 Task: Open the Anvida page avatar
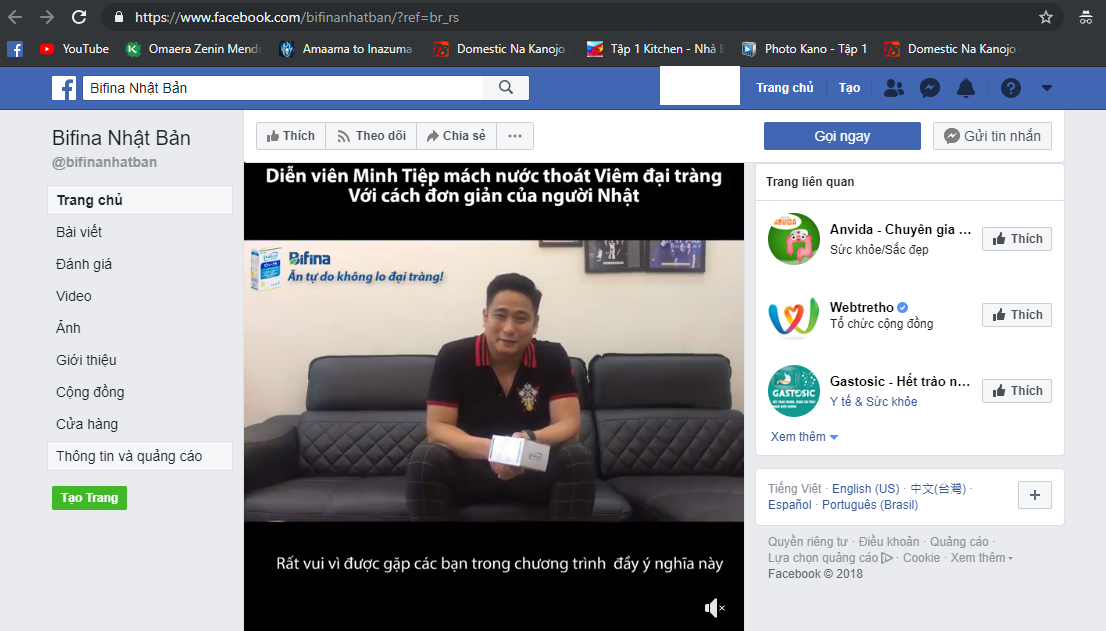794,239
